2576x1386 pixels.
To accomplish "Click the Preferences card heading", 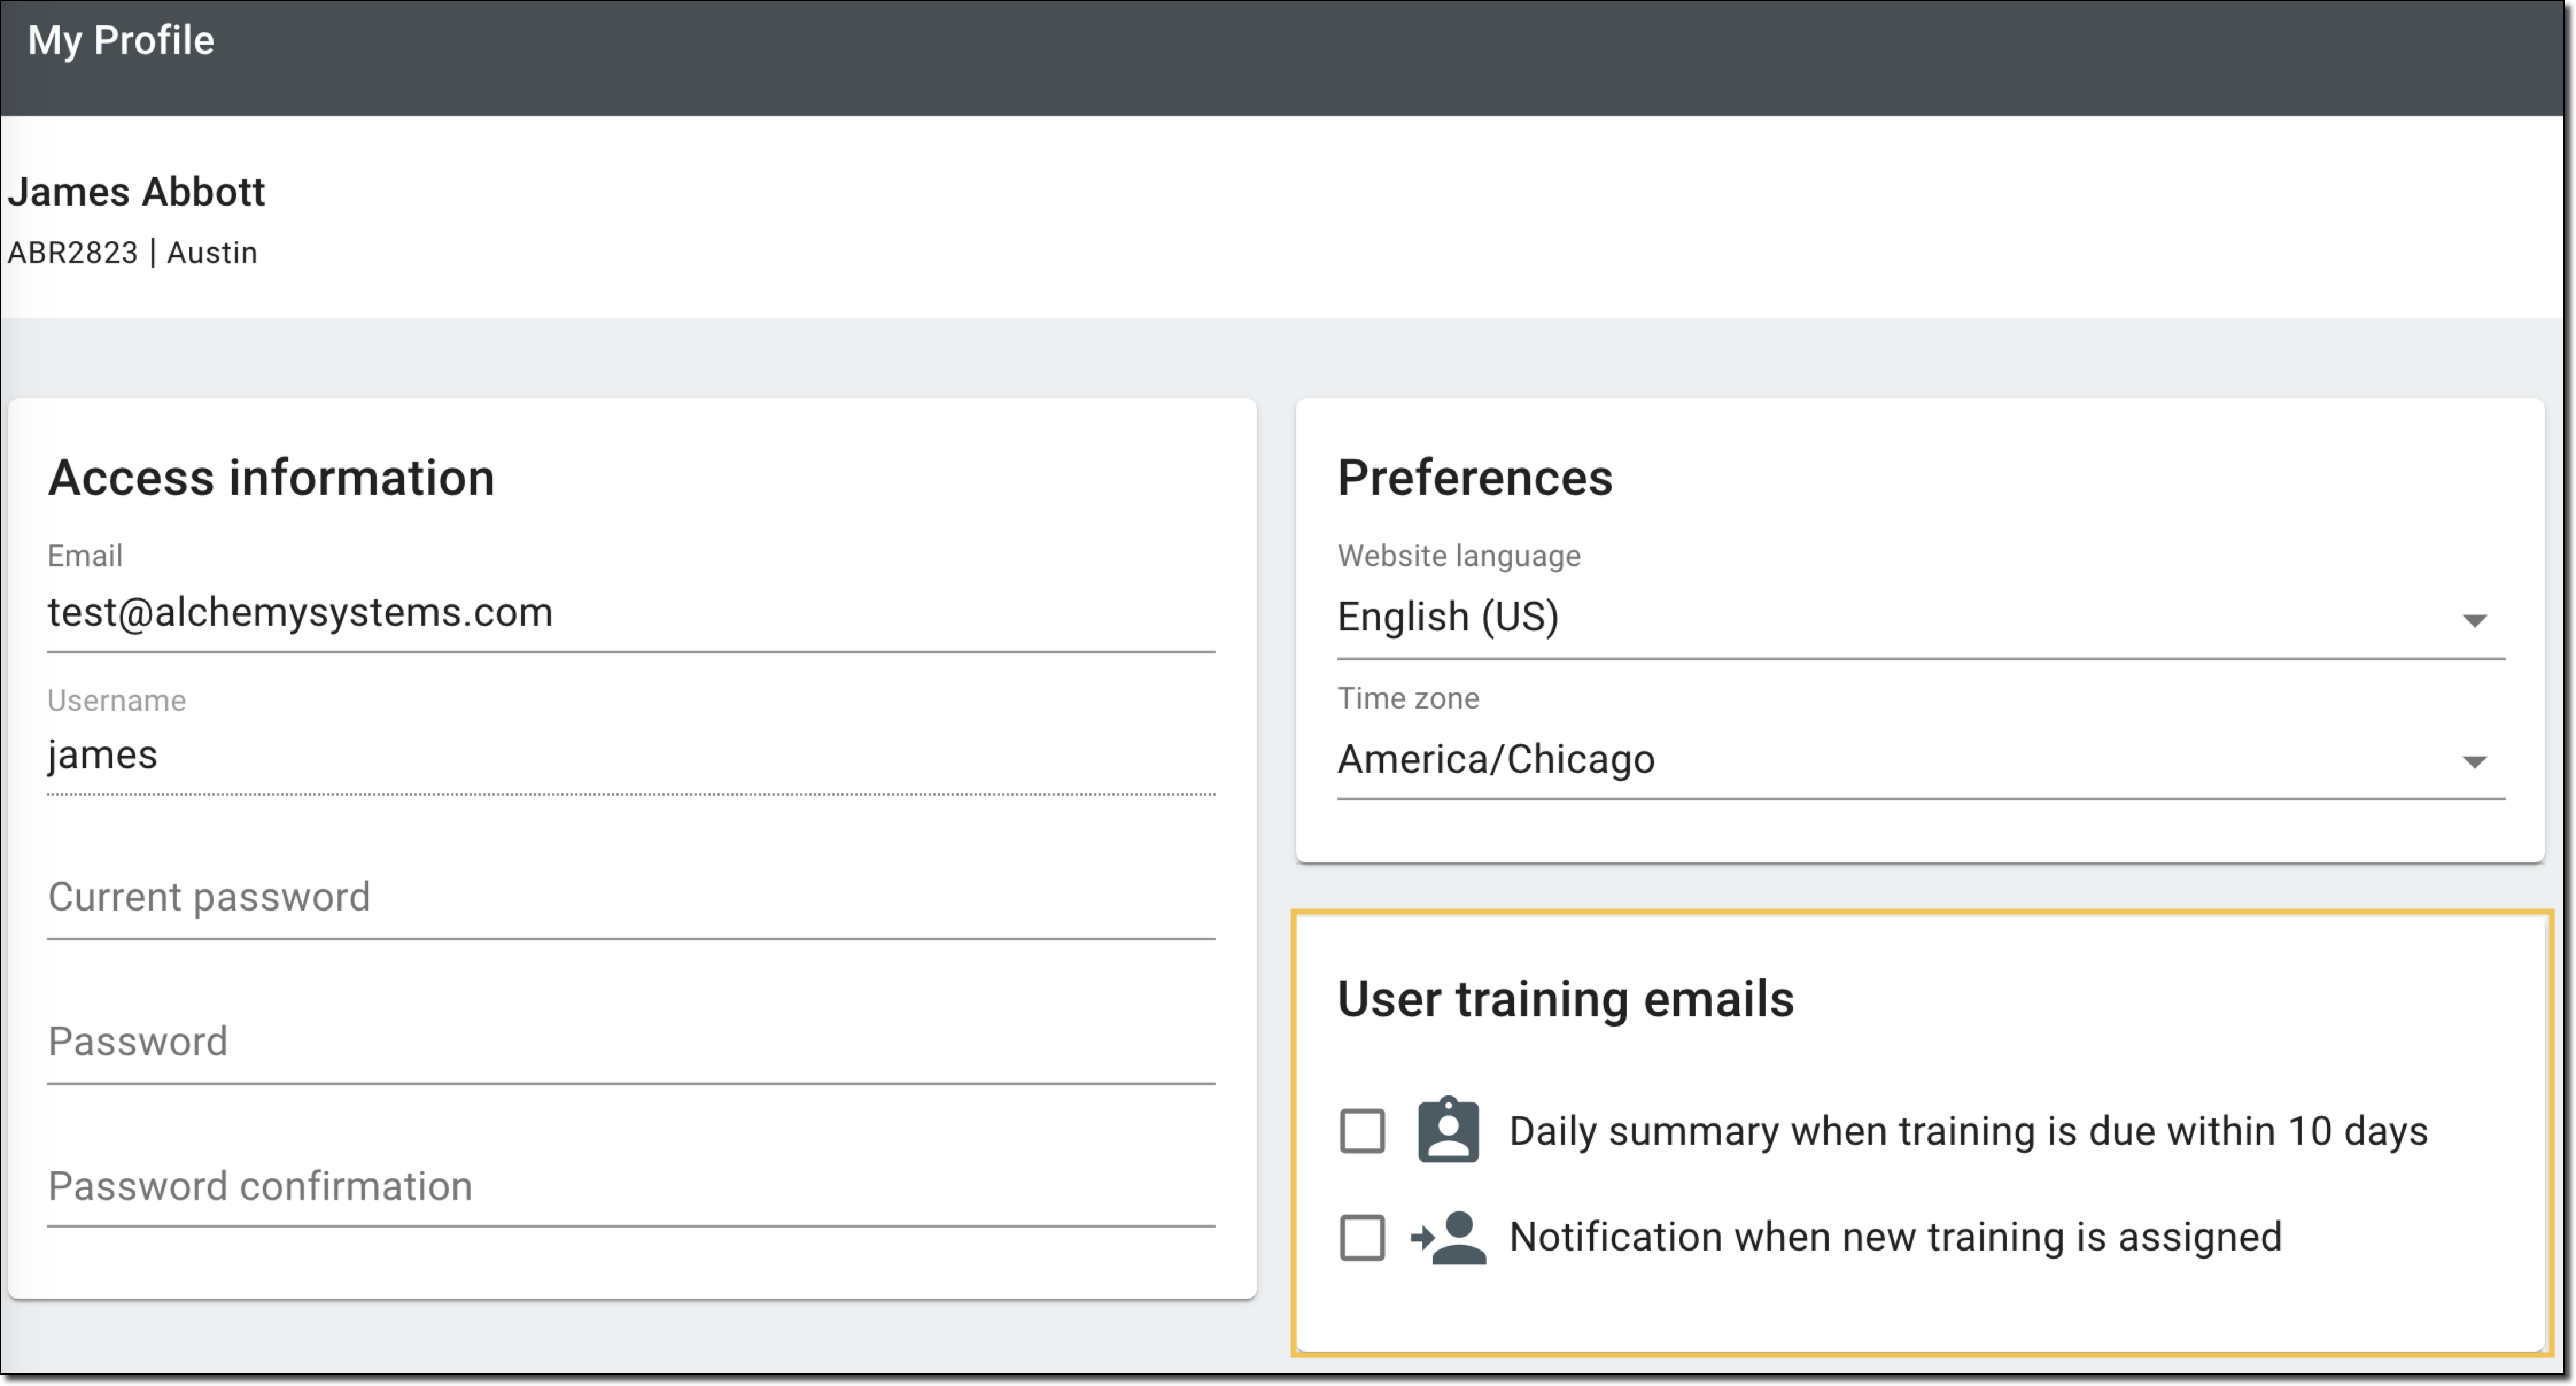I will click(1474, 477).
